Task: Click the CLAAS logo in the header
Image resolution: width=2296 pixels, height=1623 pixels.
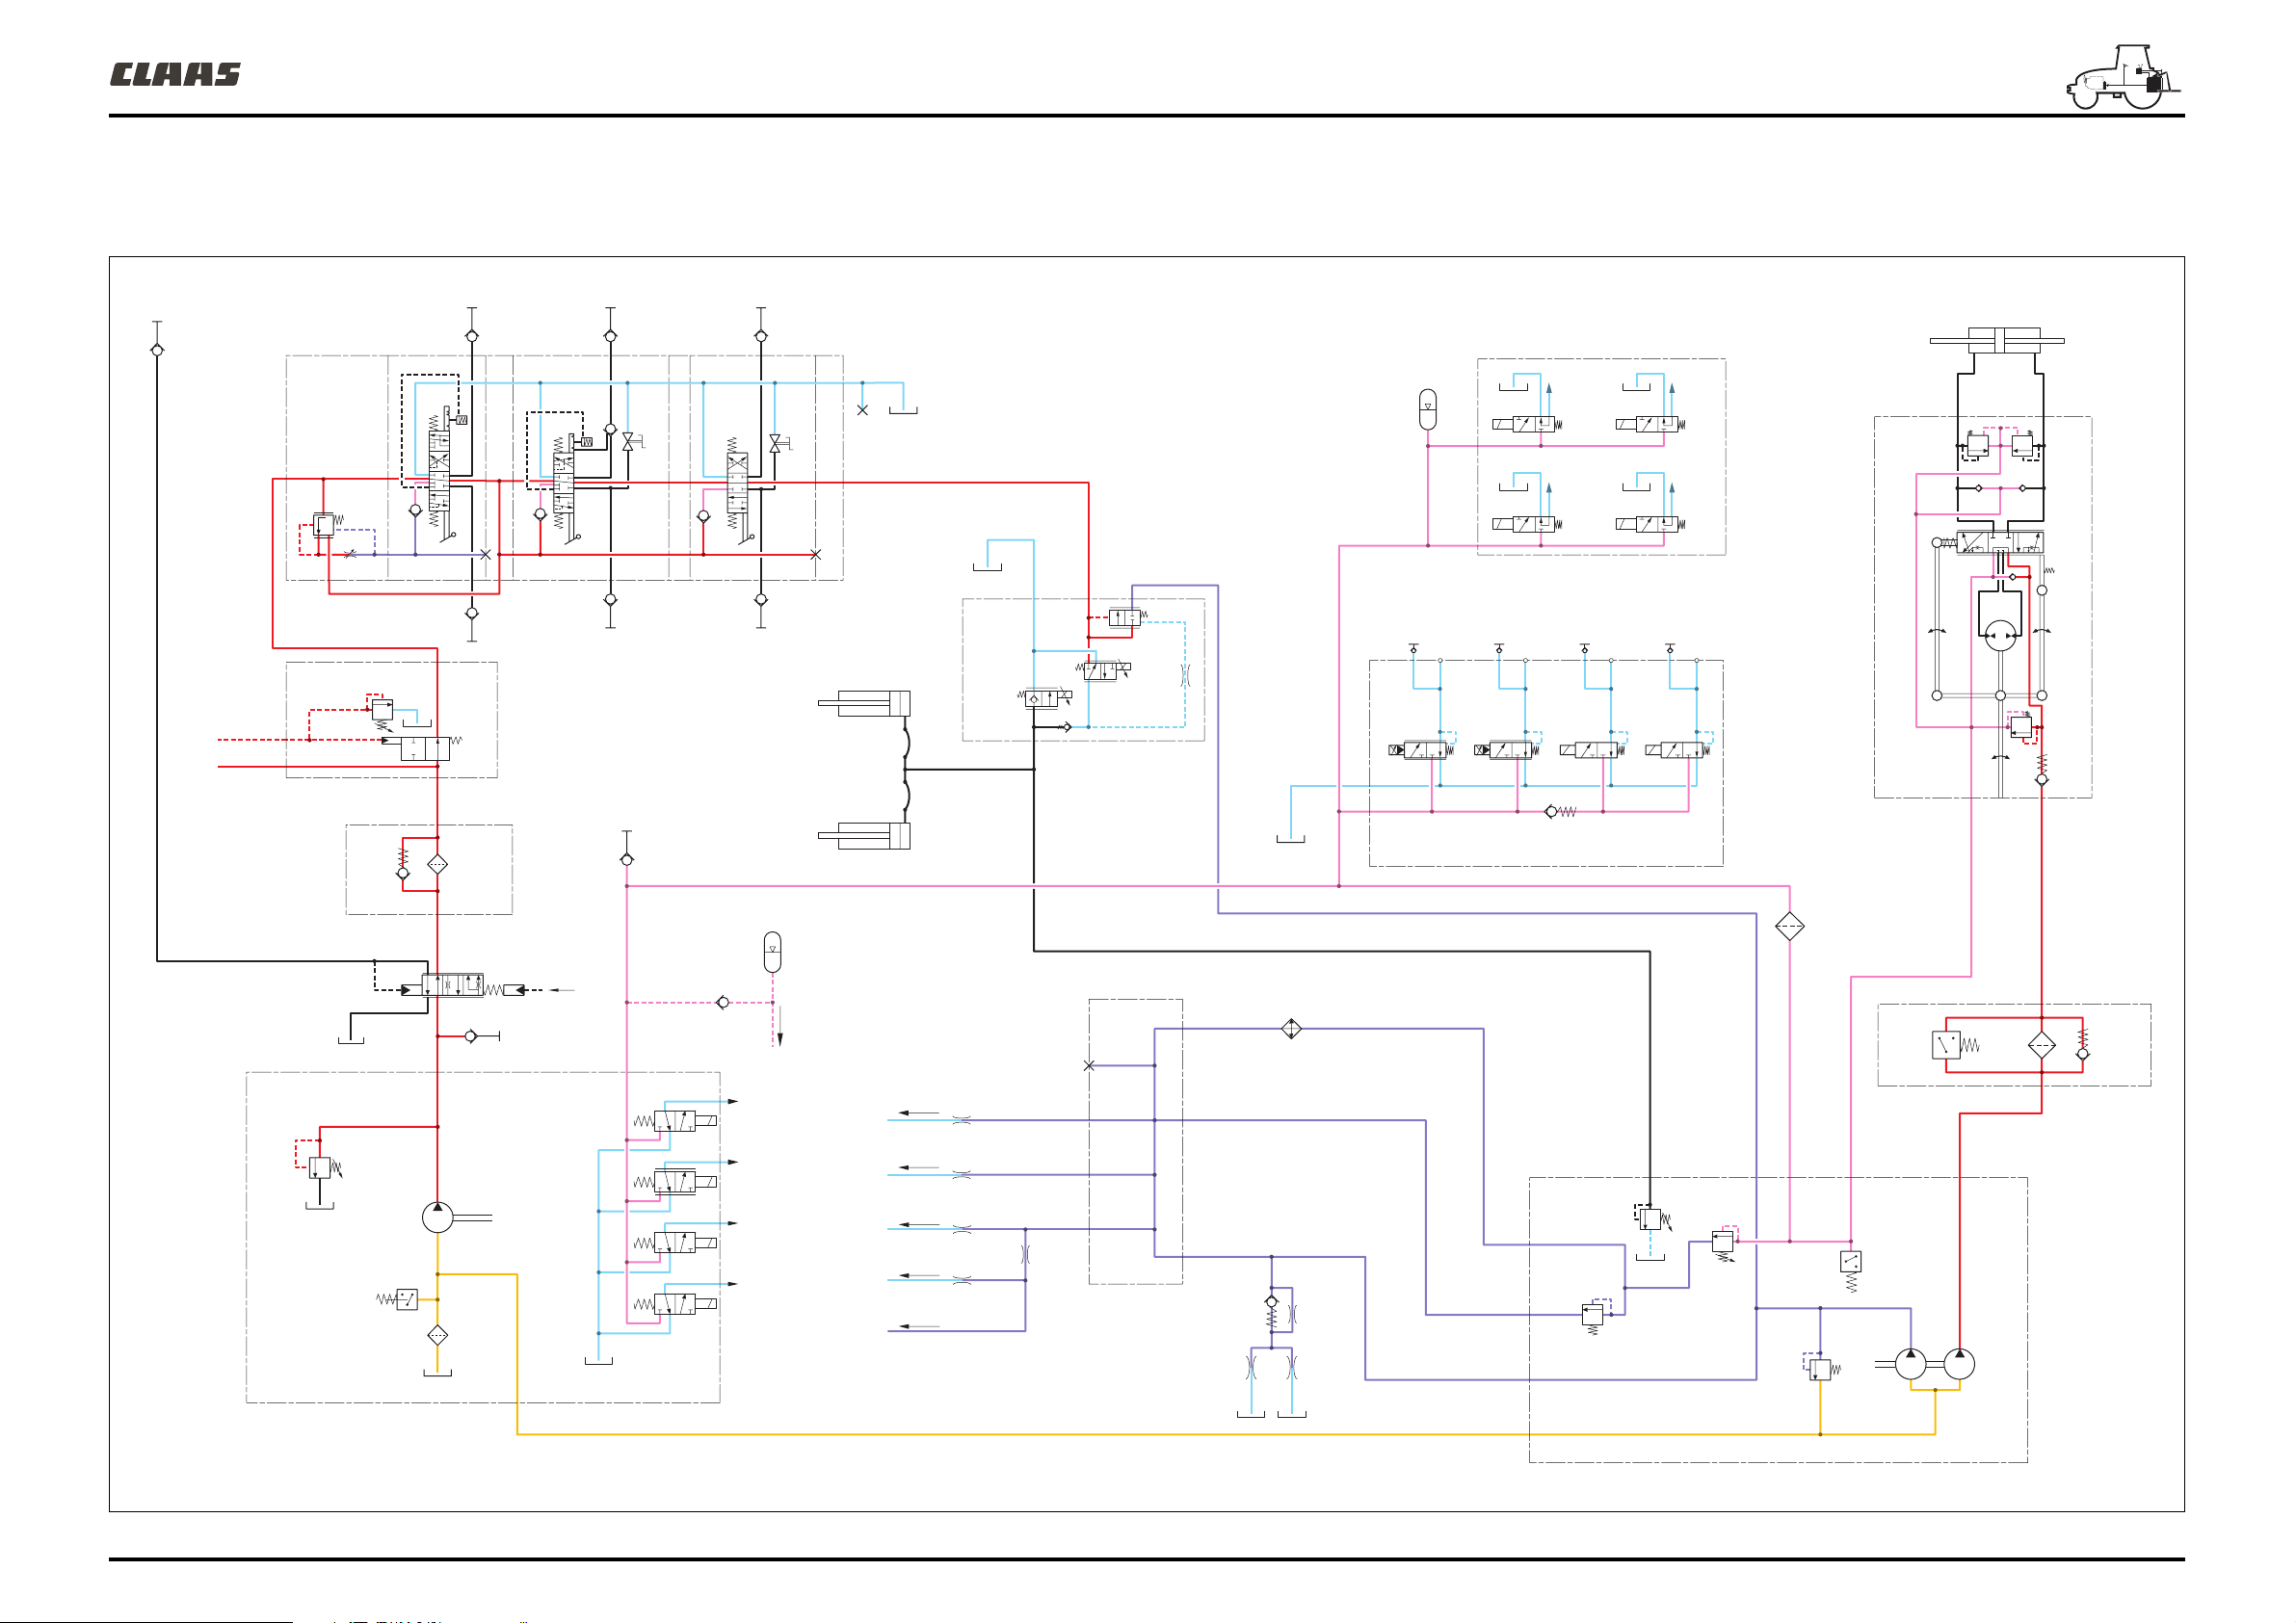Action: point(175,75)
